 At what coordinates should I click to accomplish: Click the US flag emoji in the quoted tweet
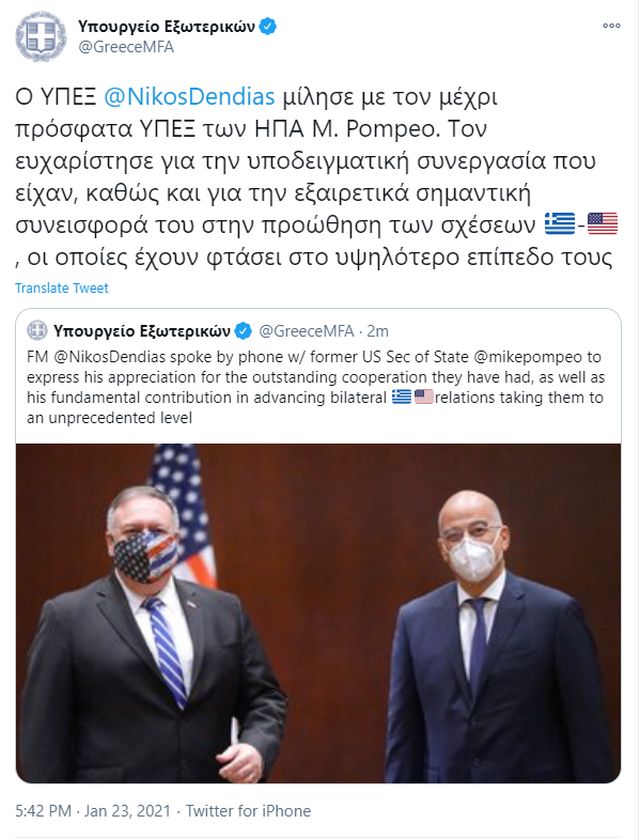[424, 397]
